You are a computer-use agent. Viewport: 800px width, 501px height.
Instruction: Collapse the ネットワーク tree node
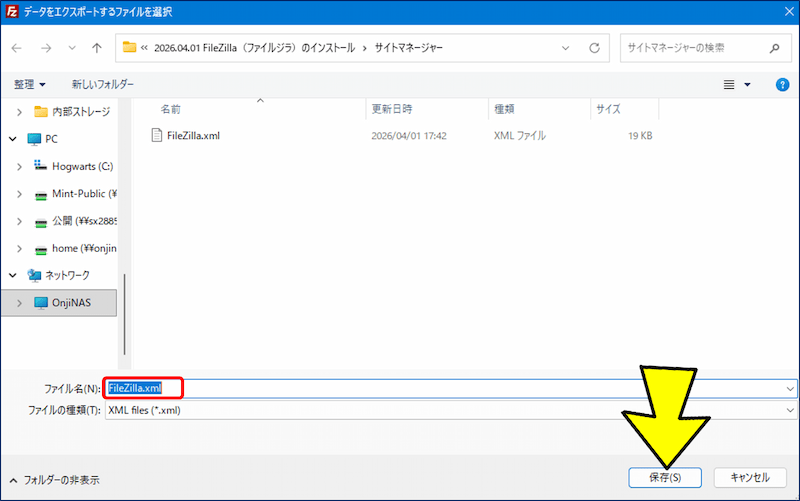point(13,275)
